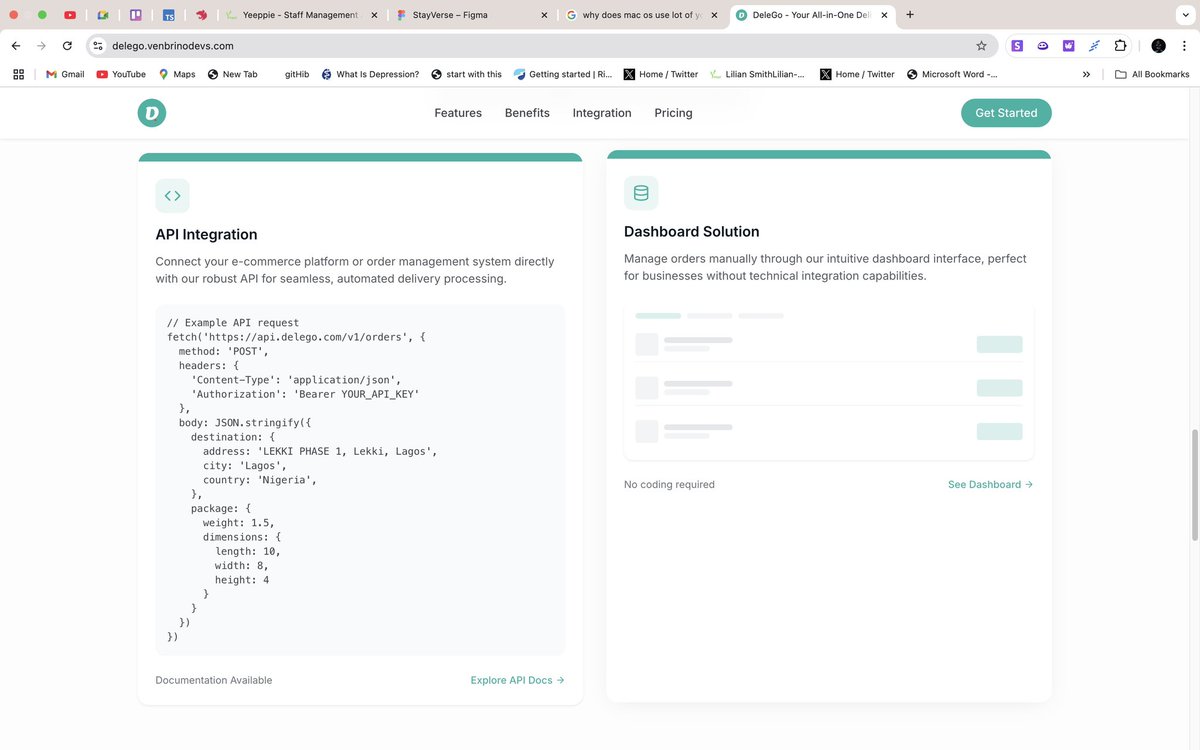Open the Extensions puzzle piece menu
The image size is (1200, 750).
click(x=1120, y=46)
